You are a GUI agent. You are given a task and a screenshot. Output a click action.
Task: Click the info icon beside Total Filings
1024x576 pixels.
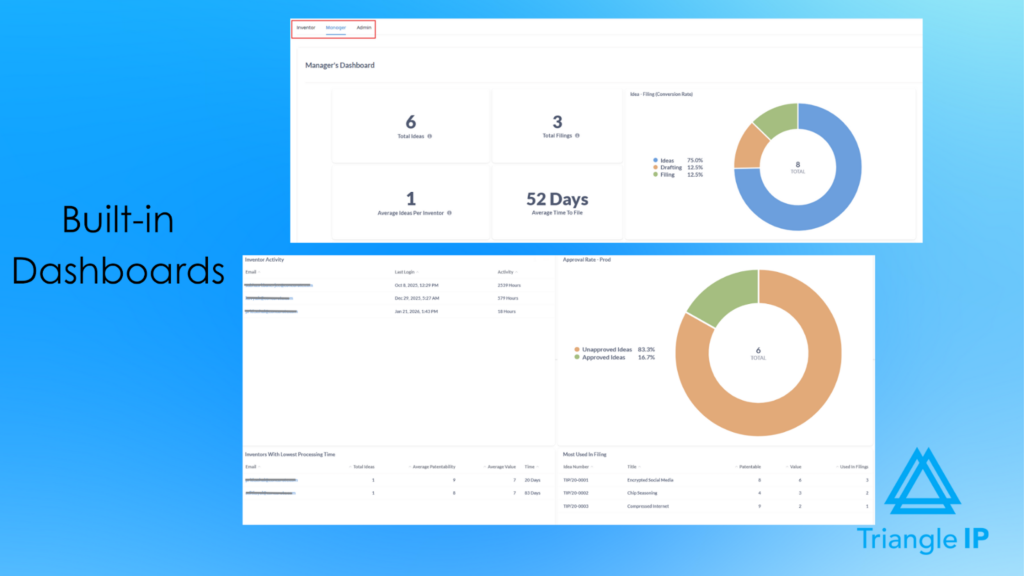tap(577, 135)
